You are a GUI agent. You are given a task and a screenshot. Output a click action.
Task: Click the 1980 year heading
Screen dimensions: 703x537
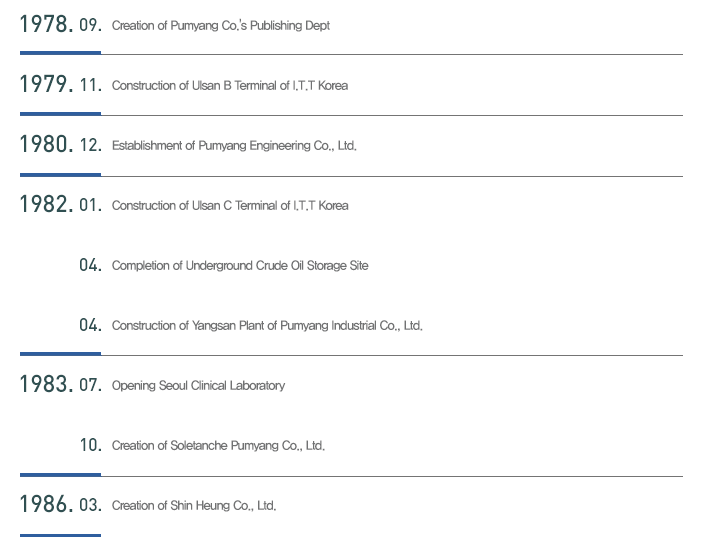[x=46, y=144]
